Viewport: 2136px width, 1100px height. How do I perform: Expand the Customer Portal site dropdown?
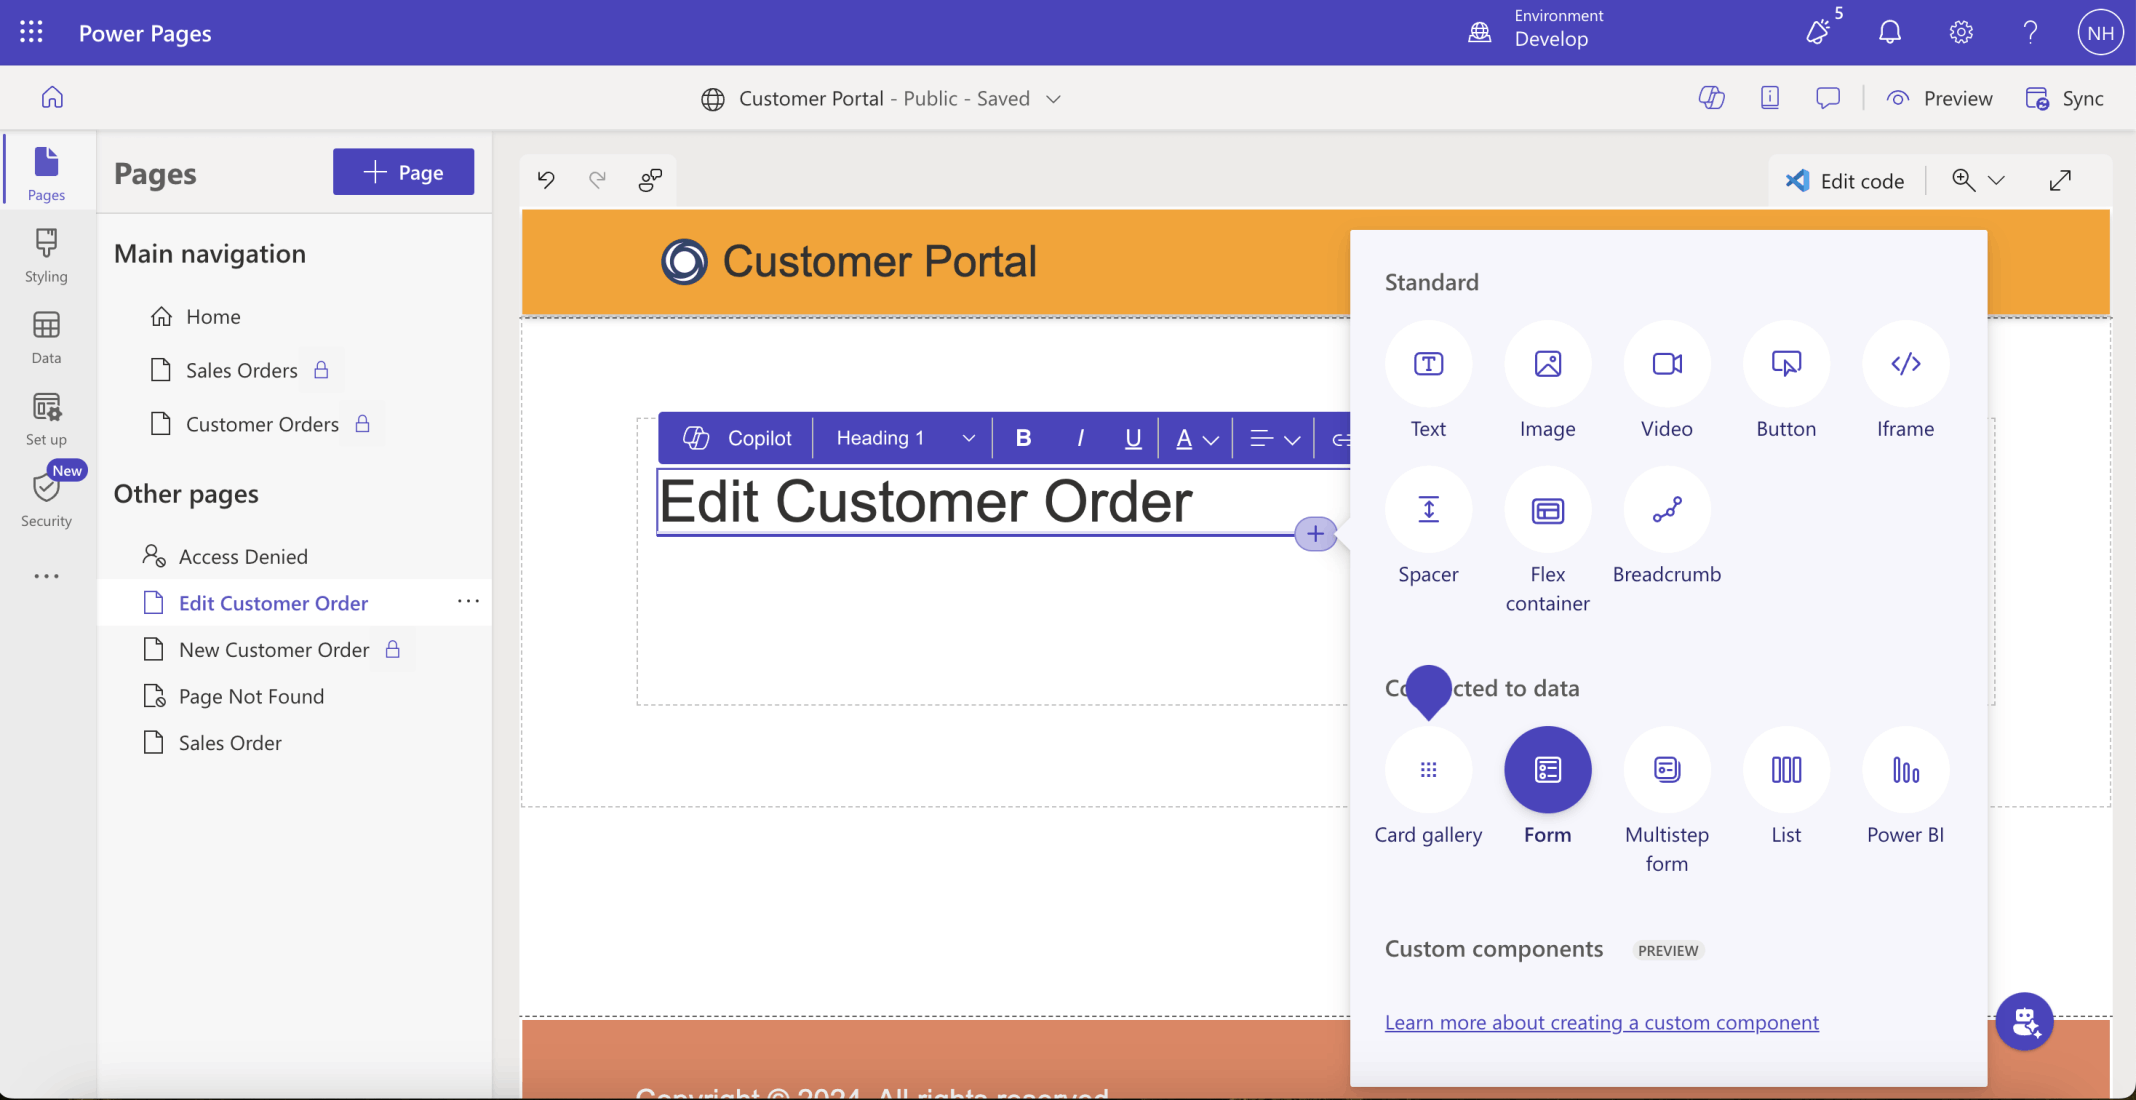pyautogui.click(x=1053, y=99)
